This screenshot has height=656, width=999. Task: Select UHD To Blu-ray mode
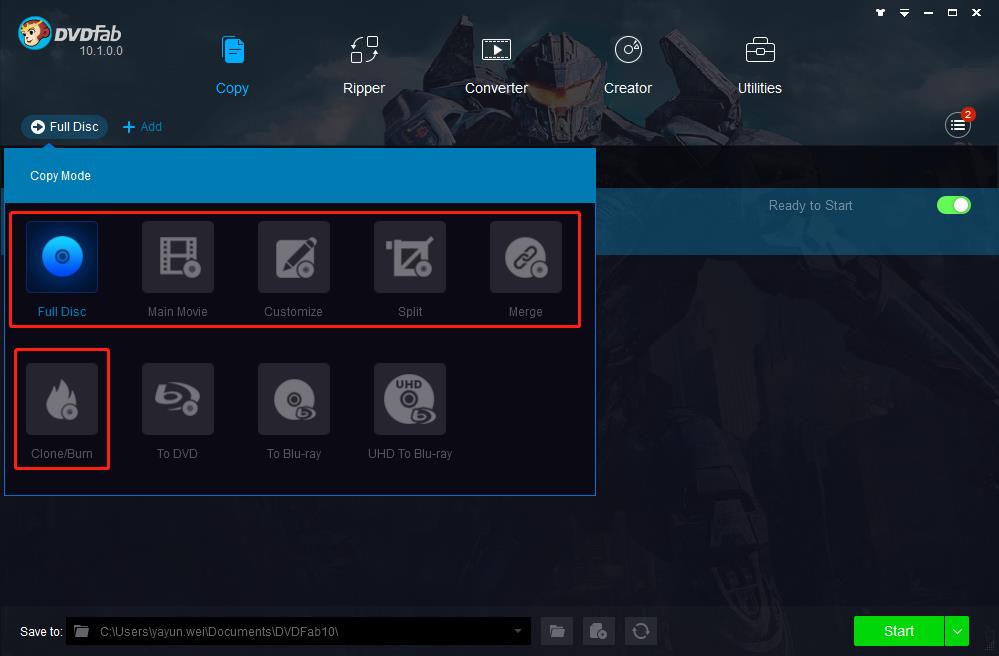pos(410,399)
